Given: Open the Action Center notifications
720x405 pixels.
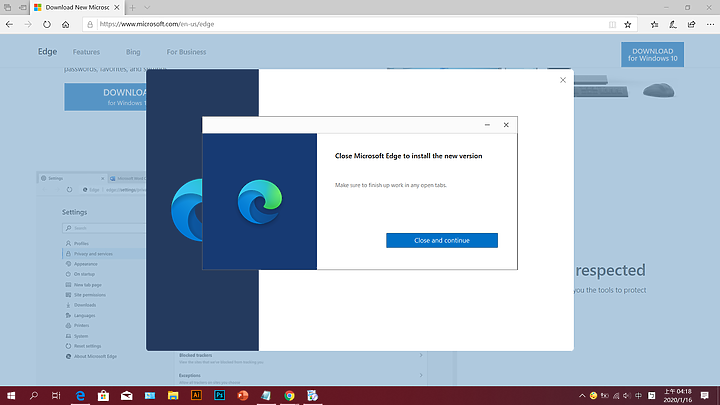Looking at the screenshot, I should 705,395.
